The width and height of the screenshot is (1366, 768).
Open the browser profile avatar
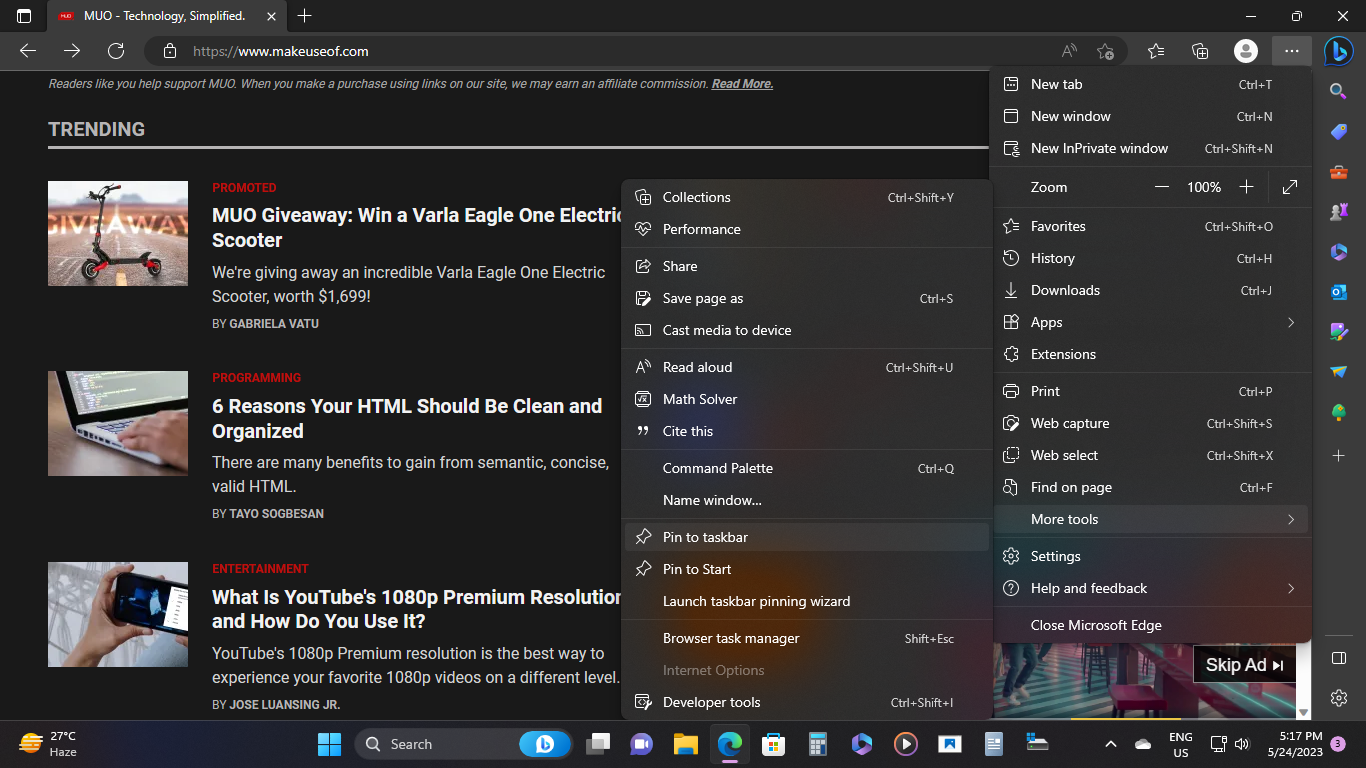[x=1245, y=50]
